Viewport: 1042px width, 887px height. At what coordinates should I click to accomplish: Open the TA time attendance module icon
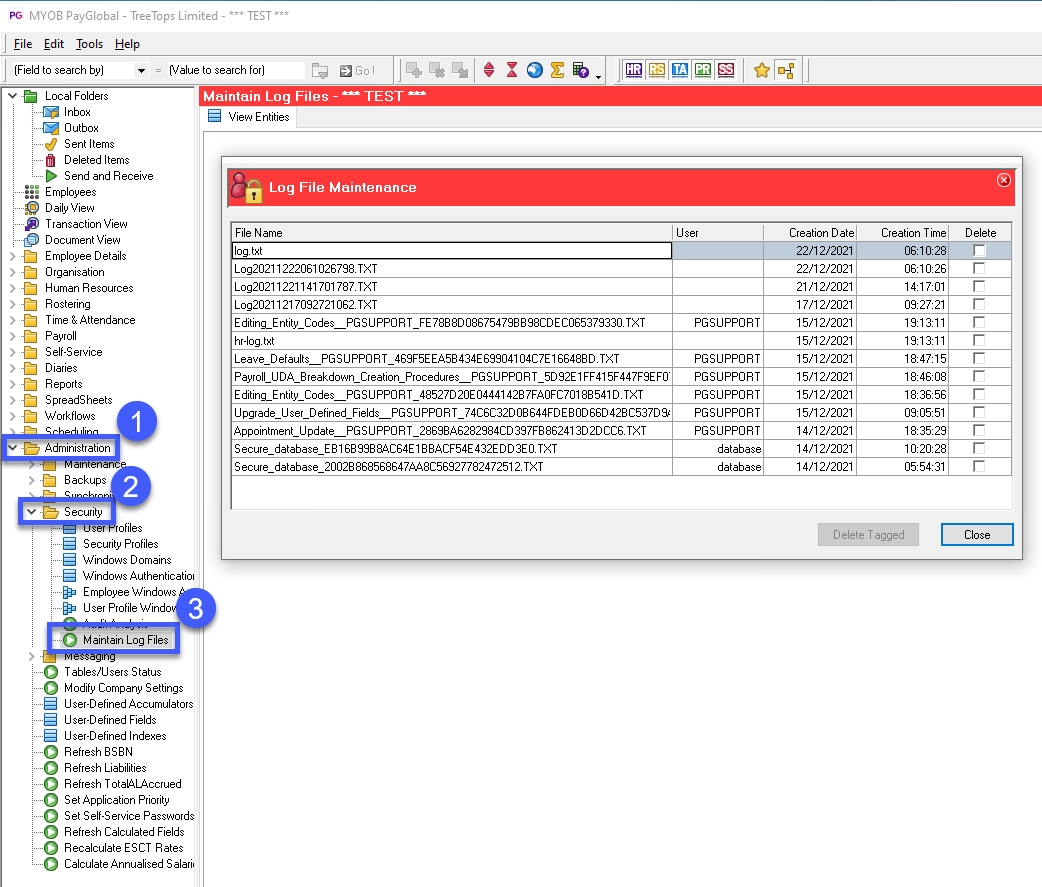point(680,70)
